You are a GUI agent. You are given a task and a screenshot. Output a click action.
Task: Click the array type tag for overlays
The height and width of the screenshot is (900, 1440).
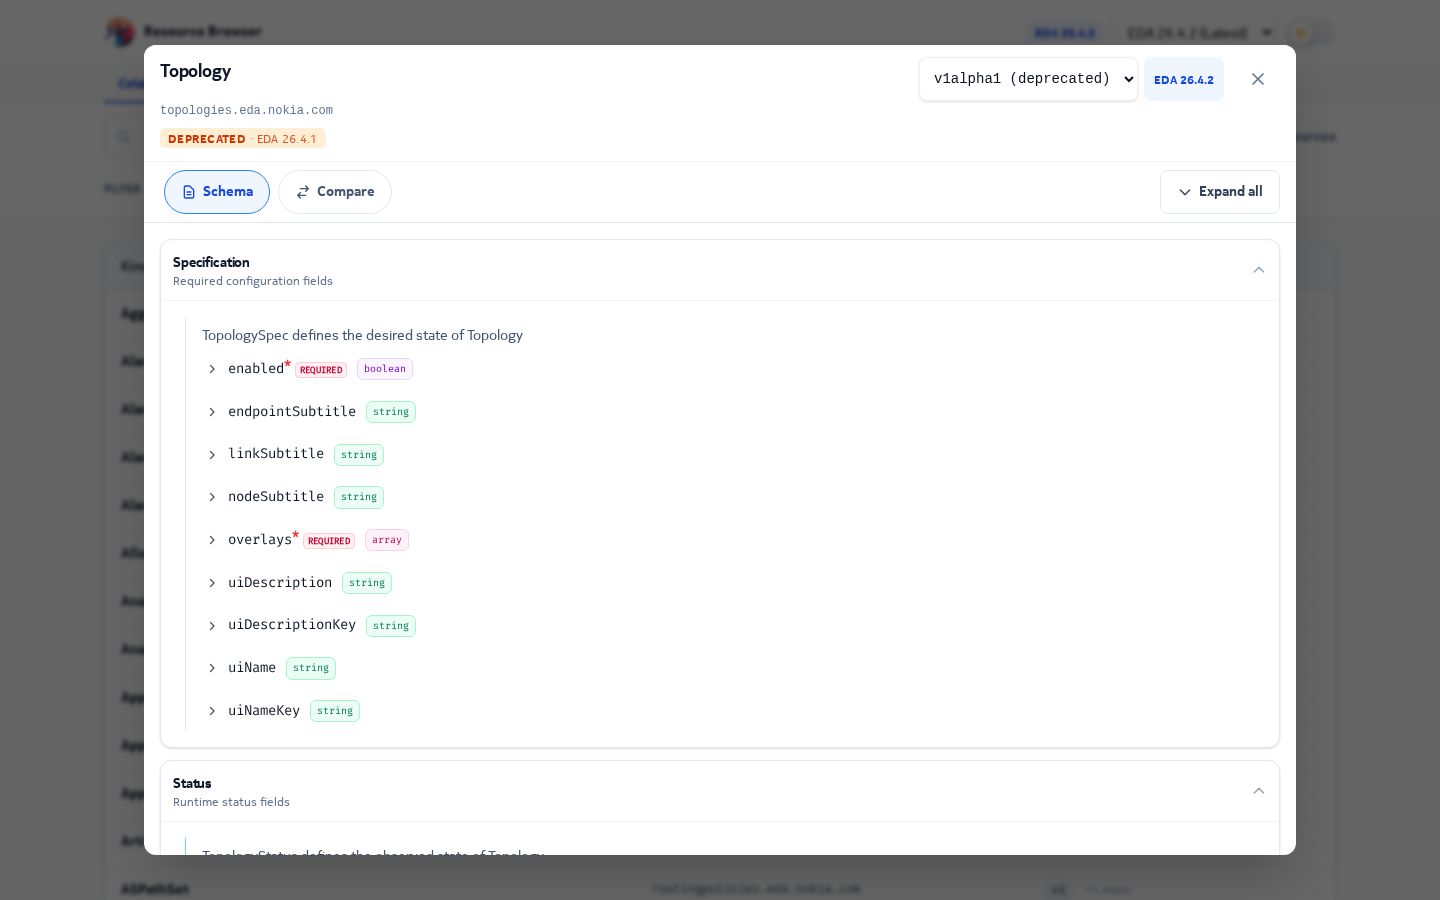[x=387, y=540]
